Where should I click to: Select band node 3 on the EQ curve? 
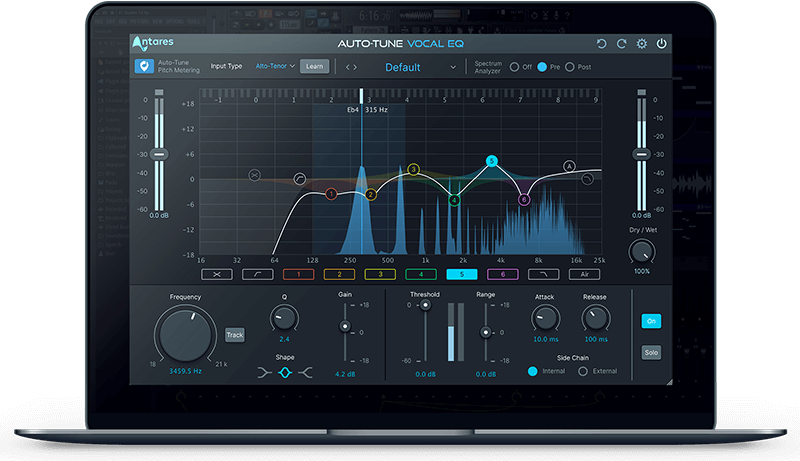(414, 169)
